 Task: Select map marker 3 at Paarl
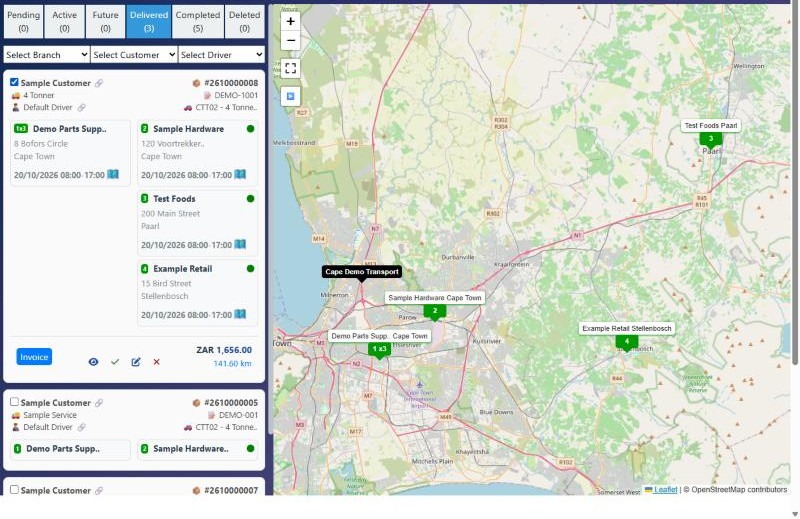711,140
